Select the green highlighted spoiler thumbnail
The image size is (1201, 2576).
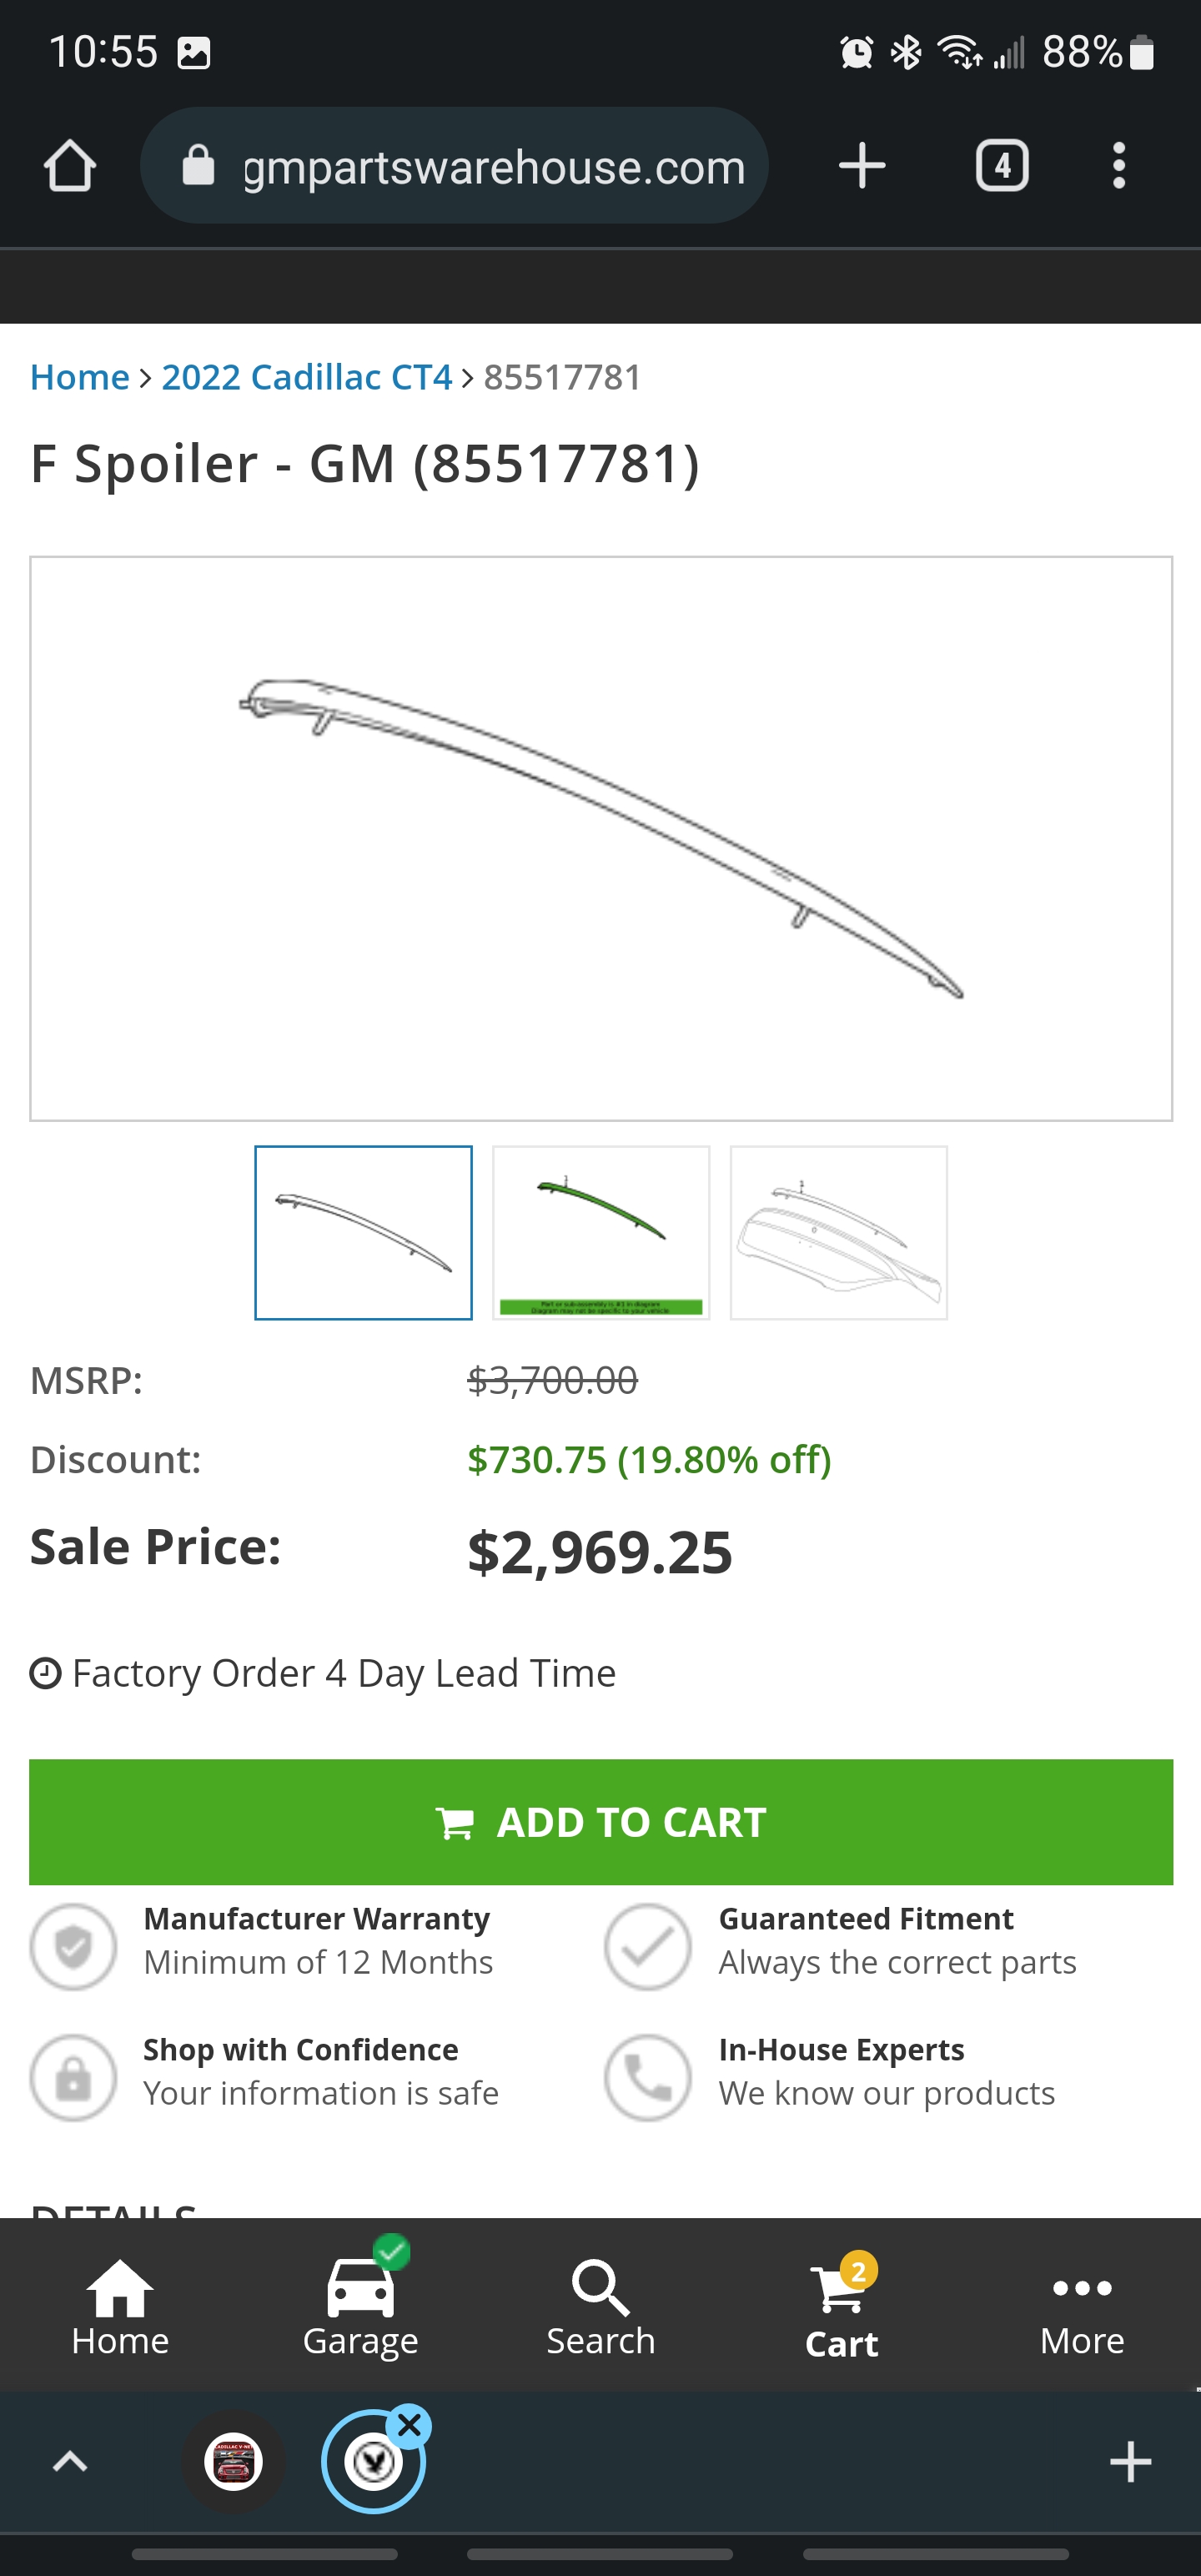pos(601,1233)
